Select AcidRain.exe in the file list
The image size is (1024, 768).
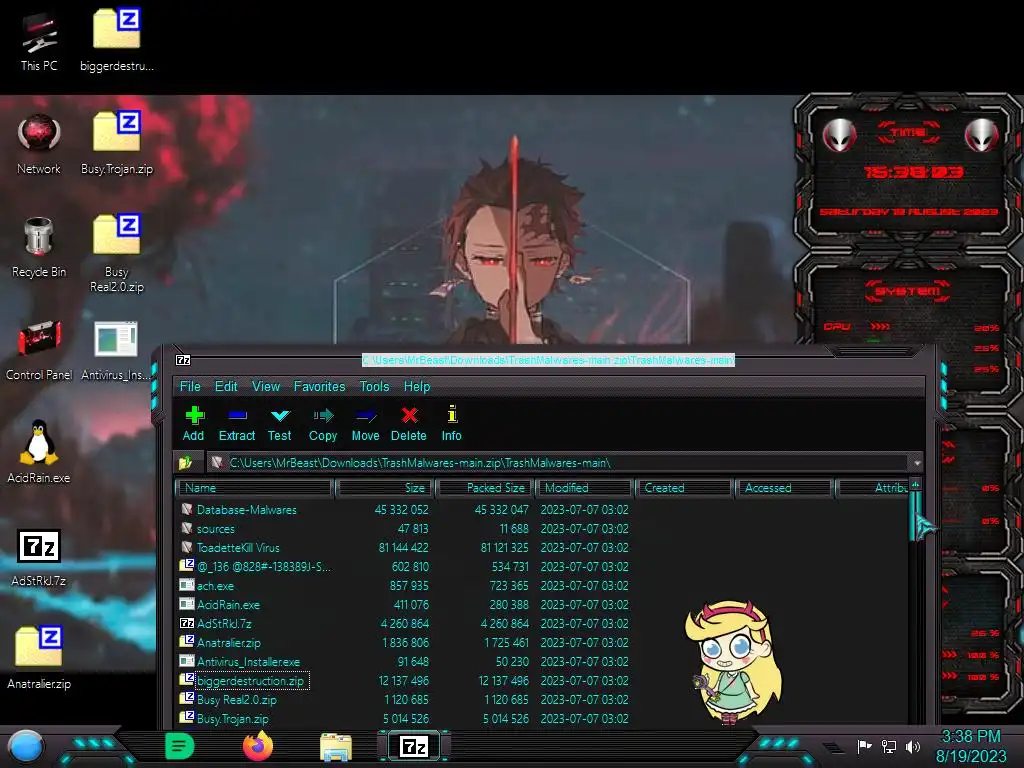tap(542, 605)
